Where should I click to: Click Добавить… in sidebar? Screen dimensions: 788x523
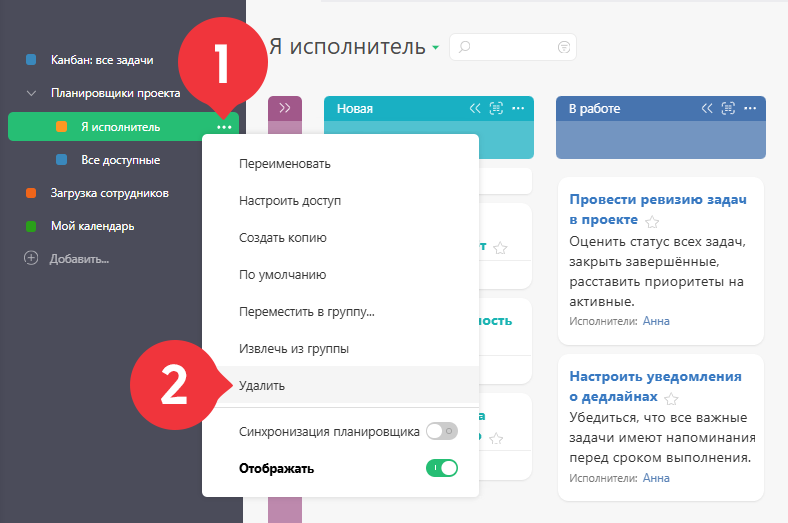(79, 259)
